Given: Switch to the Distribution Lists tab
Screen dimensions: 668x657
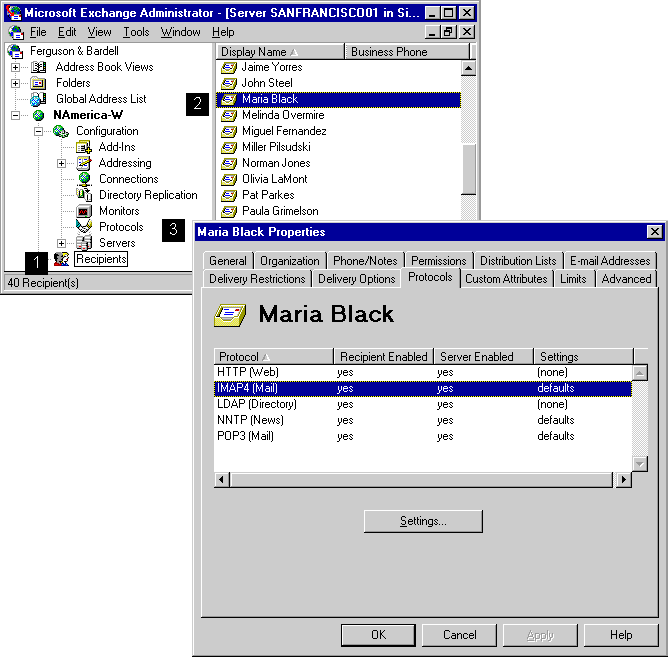Looking at the screenshot, I should pyautogui.click(x=518, y=261).
